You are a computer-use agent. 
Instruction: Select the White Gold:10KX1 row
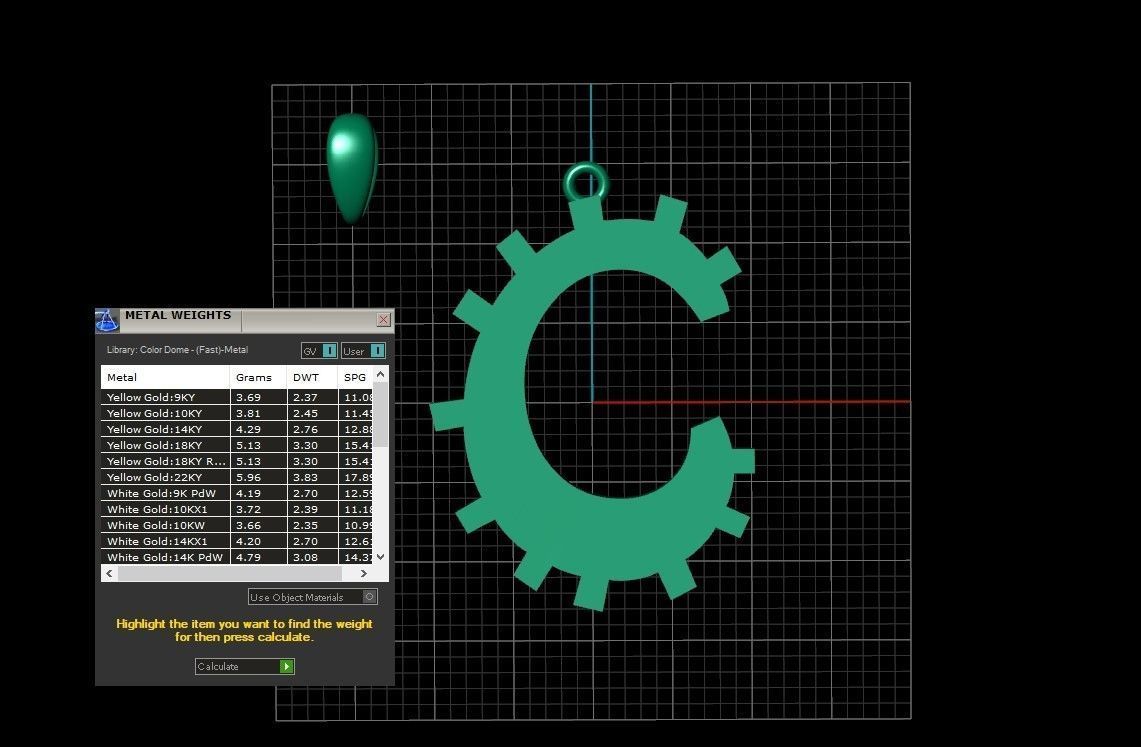click(237, 509)
